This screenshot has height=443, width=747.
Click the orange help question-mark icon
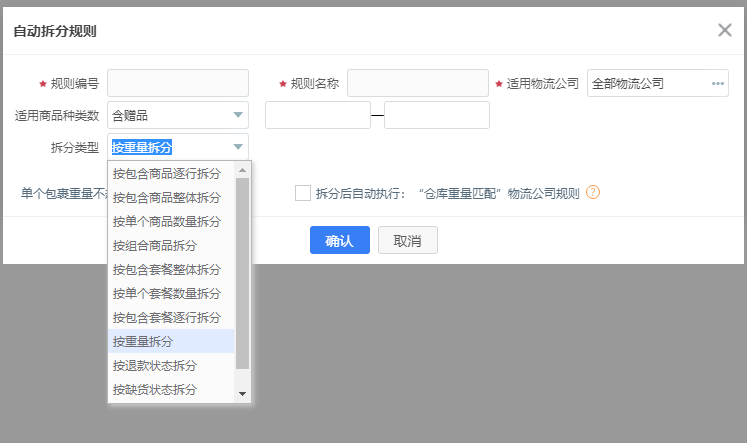pyautogui.click(x=593, y=192)
